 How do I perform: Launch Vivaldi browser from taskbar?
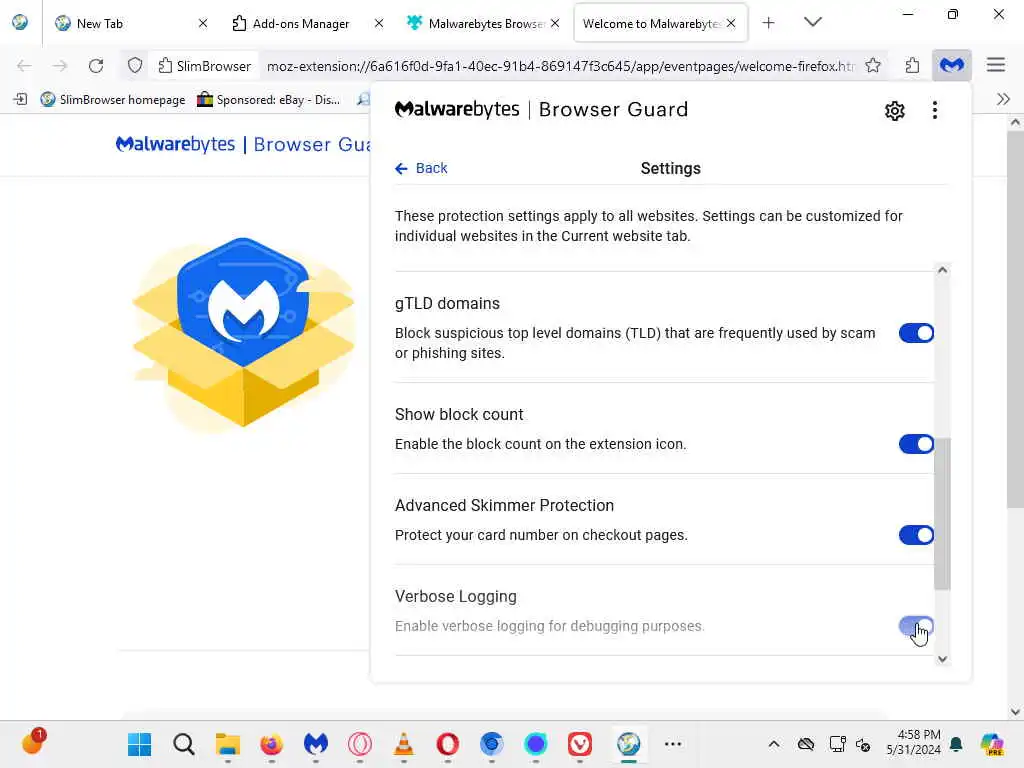tap(579, 744)
